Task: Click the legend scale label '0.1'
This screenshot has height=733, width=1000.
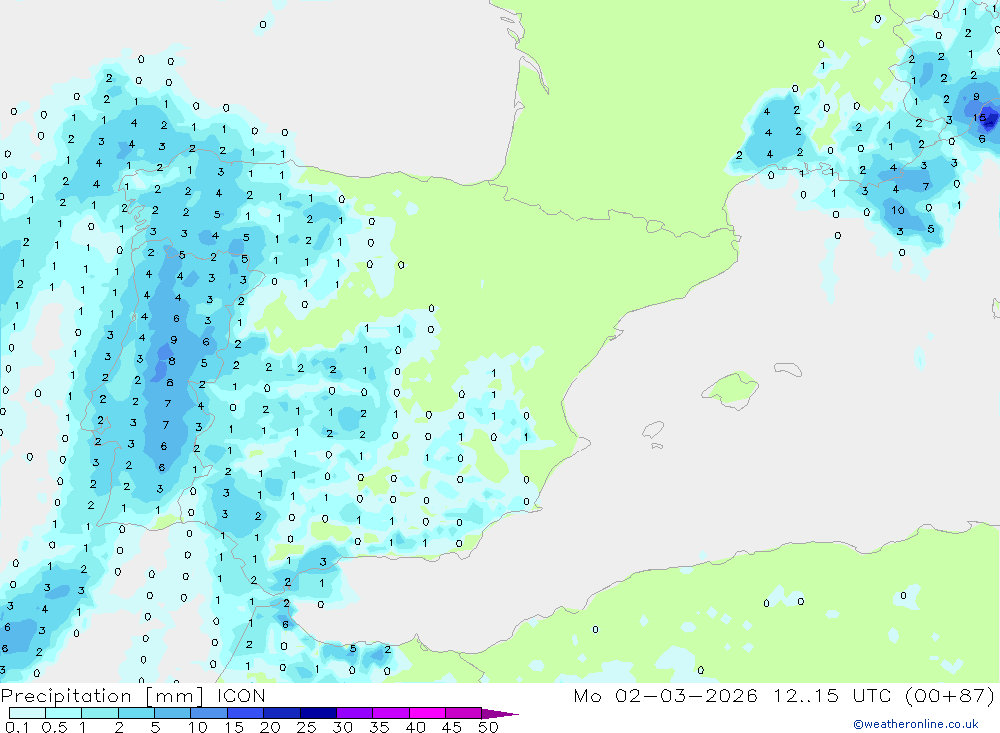Action: (x=17, y=727)
